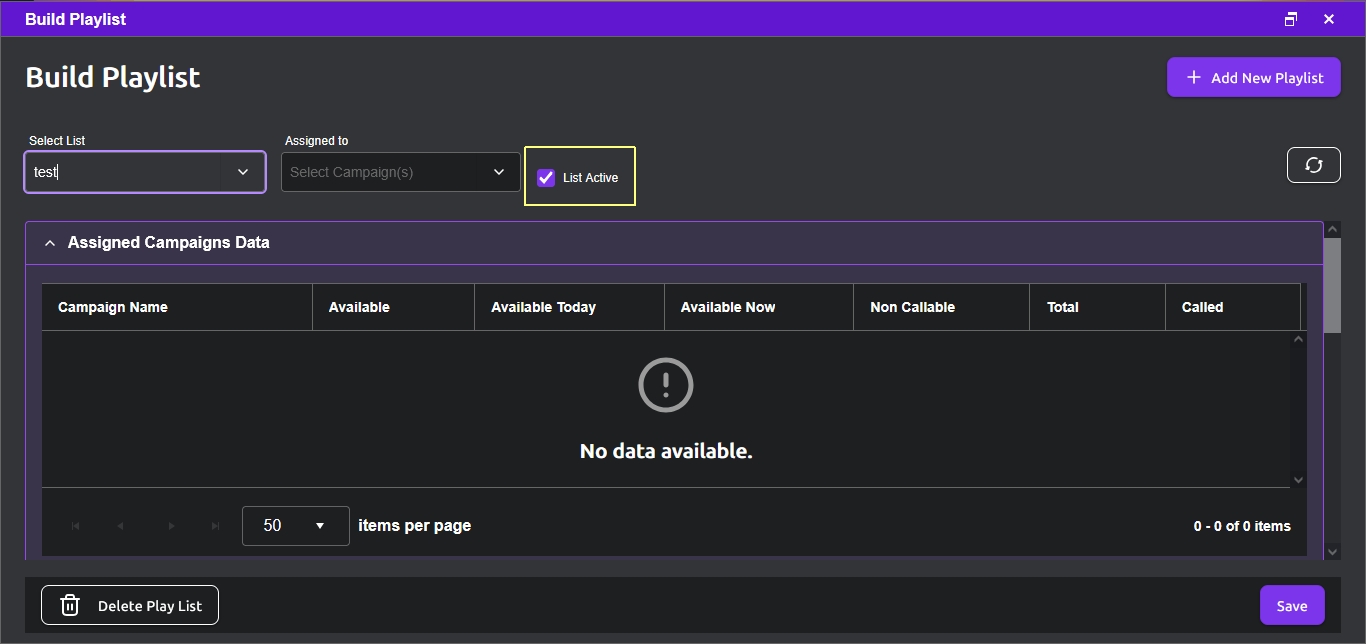The height and width of the screenshot is (644, 1366).
Task: Open the Select List dropdown arrow
Action: pos(243,172)
